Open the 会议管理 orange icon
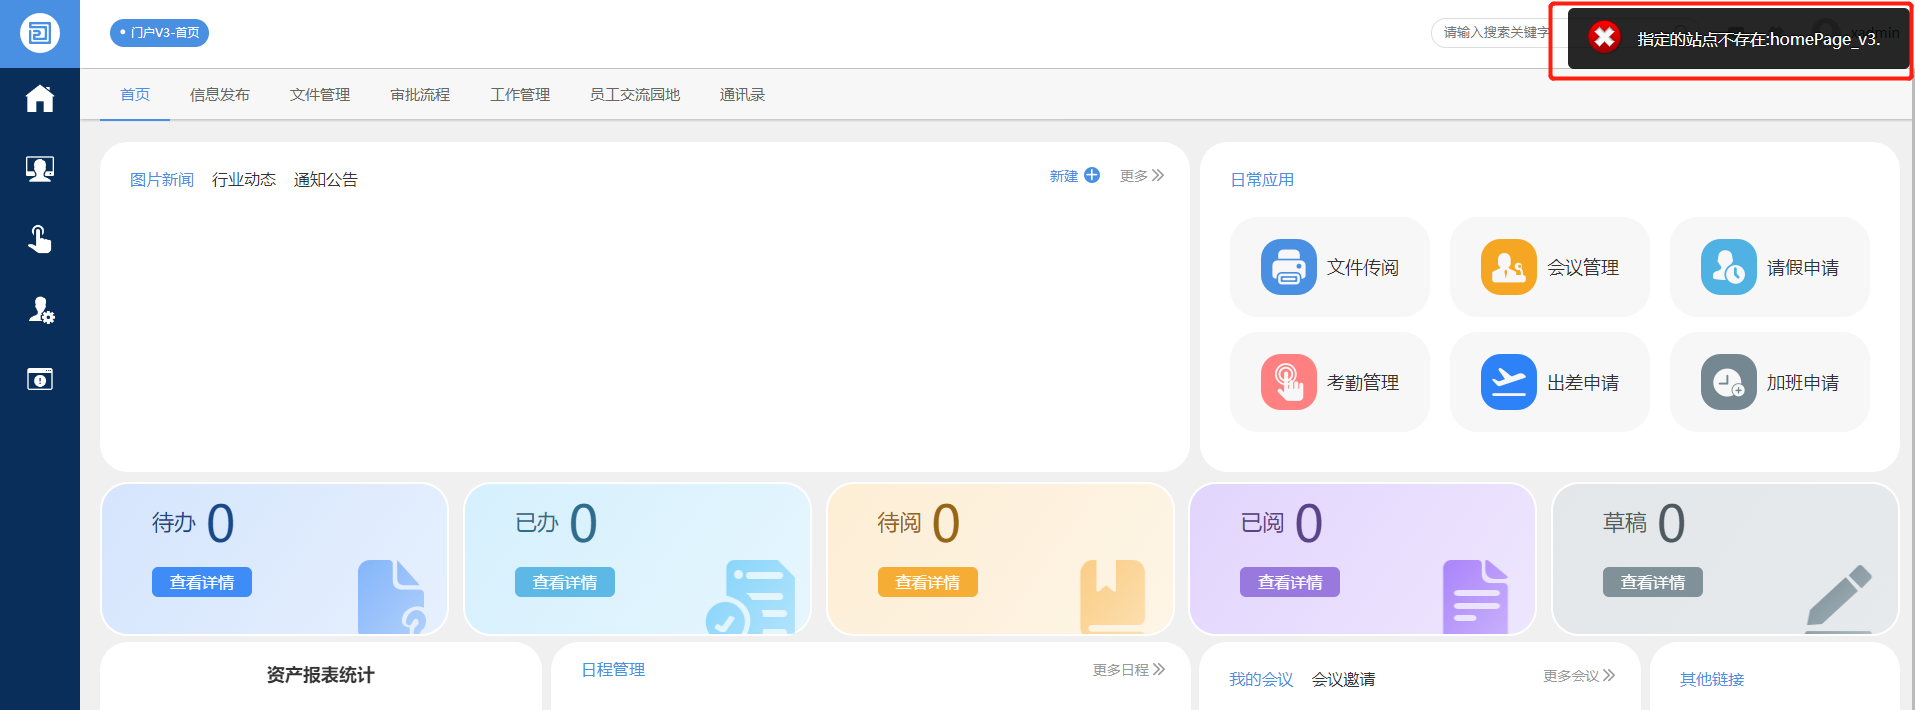The width and height of the screenshot is (1915, 710). (1509, 267)
